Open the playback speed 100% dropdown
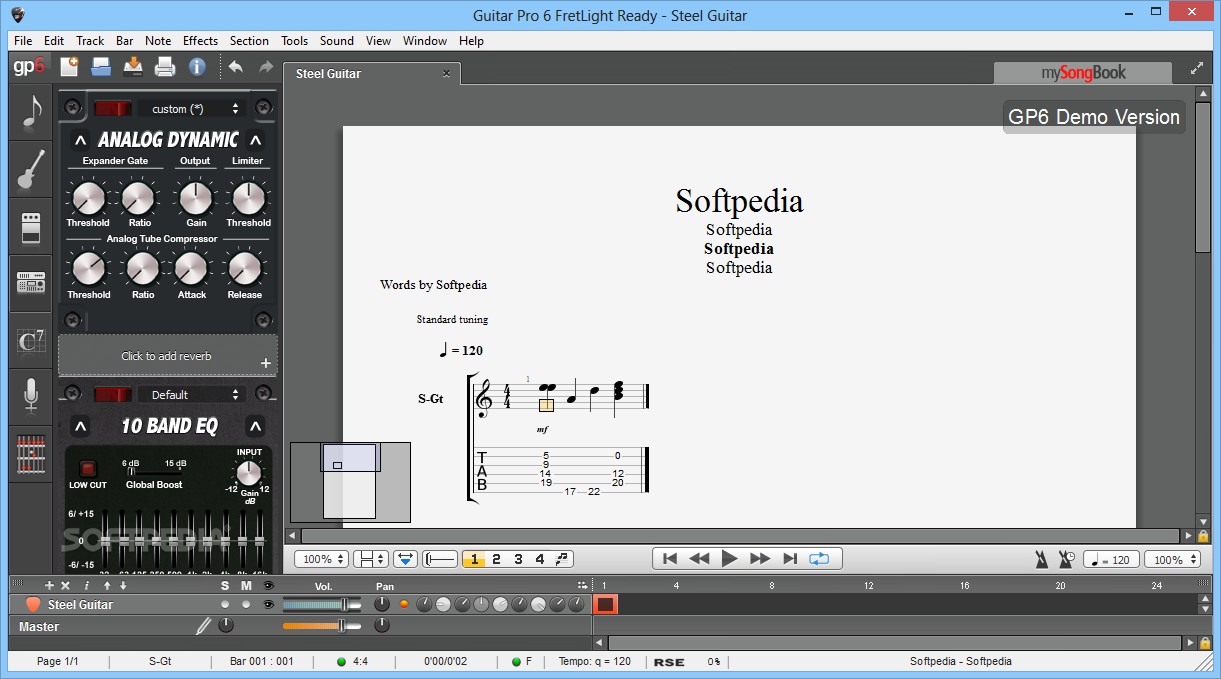 (x=1172, y=559)
